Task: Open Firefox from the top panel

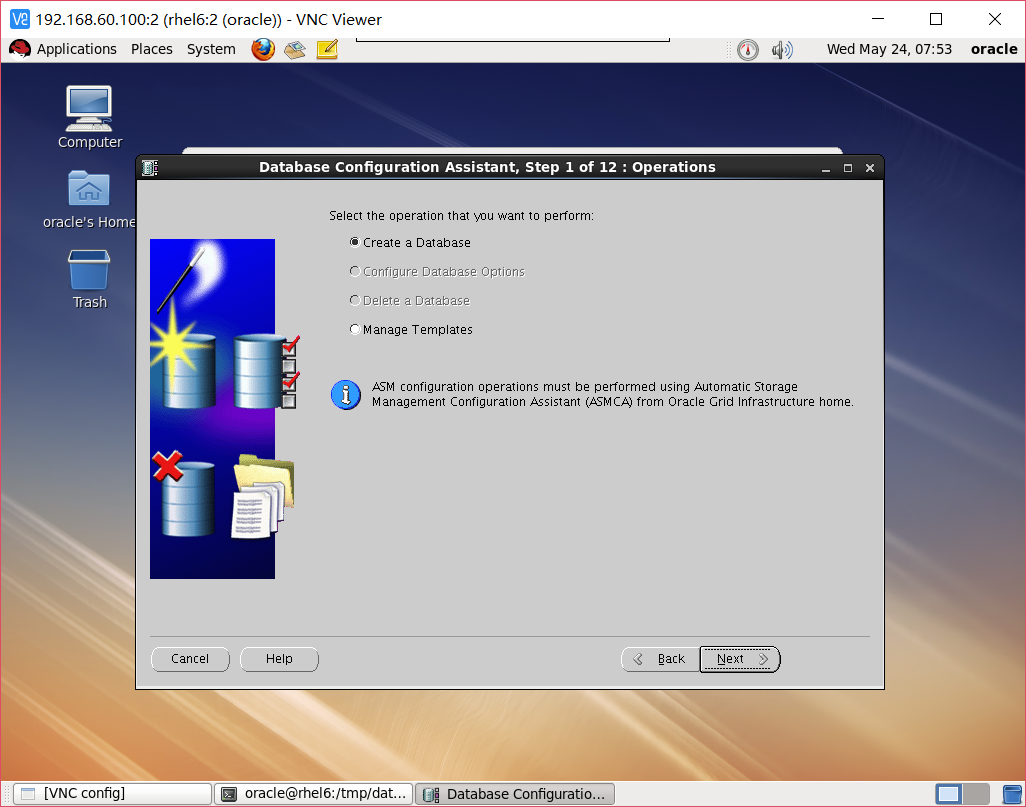Action: click(262, 49)
